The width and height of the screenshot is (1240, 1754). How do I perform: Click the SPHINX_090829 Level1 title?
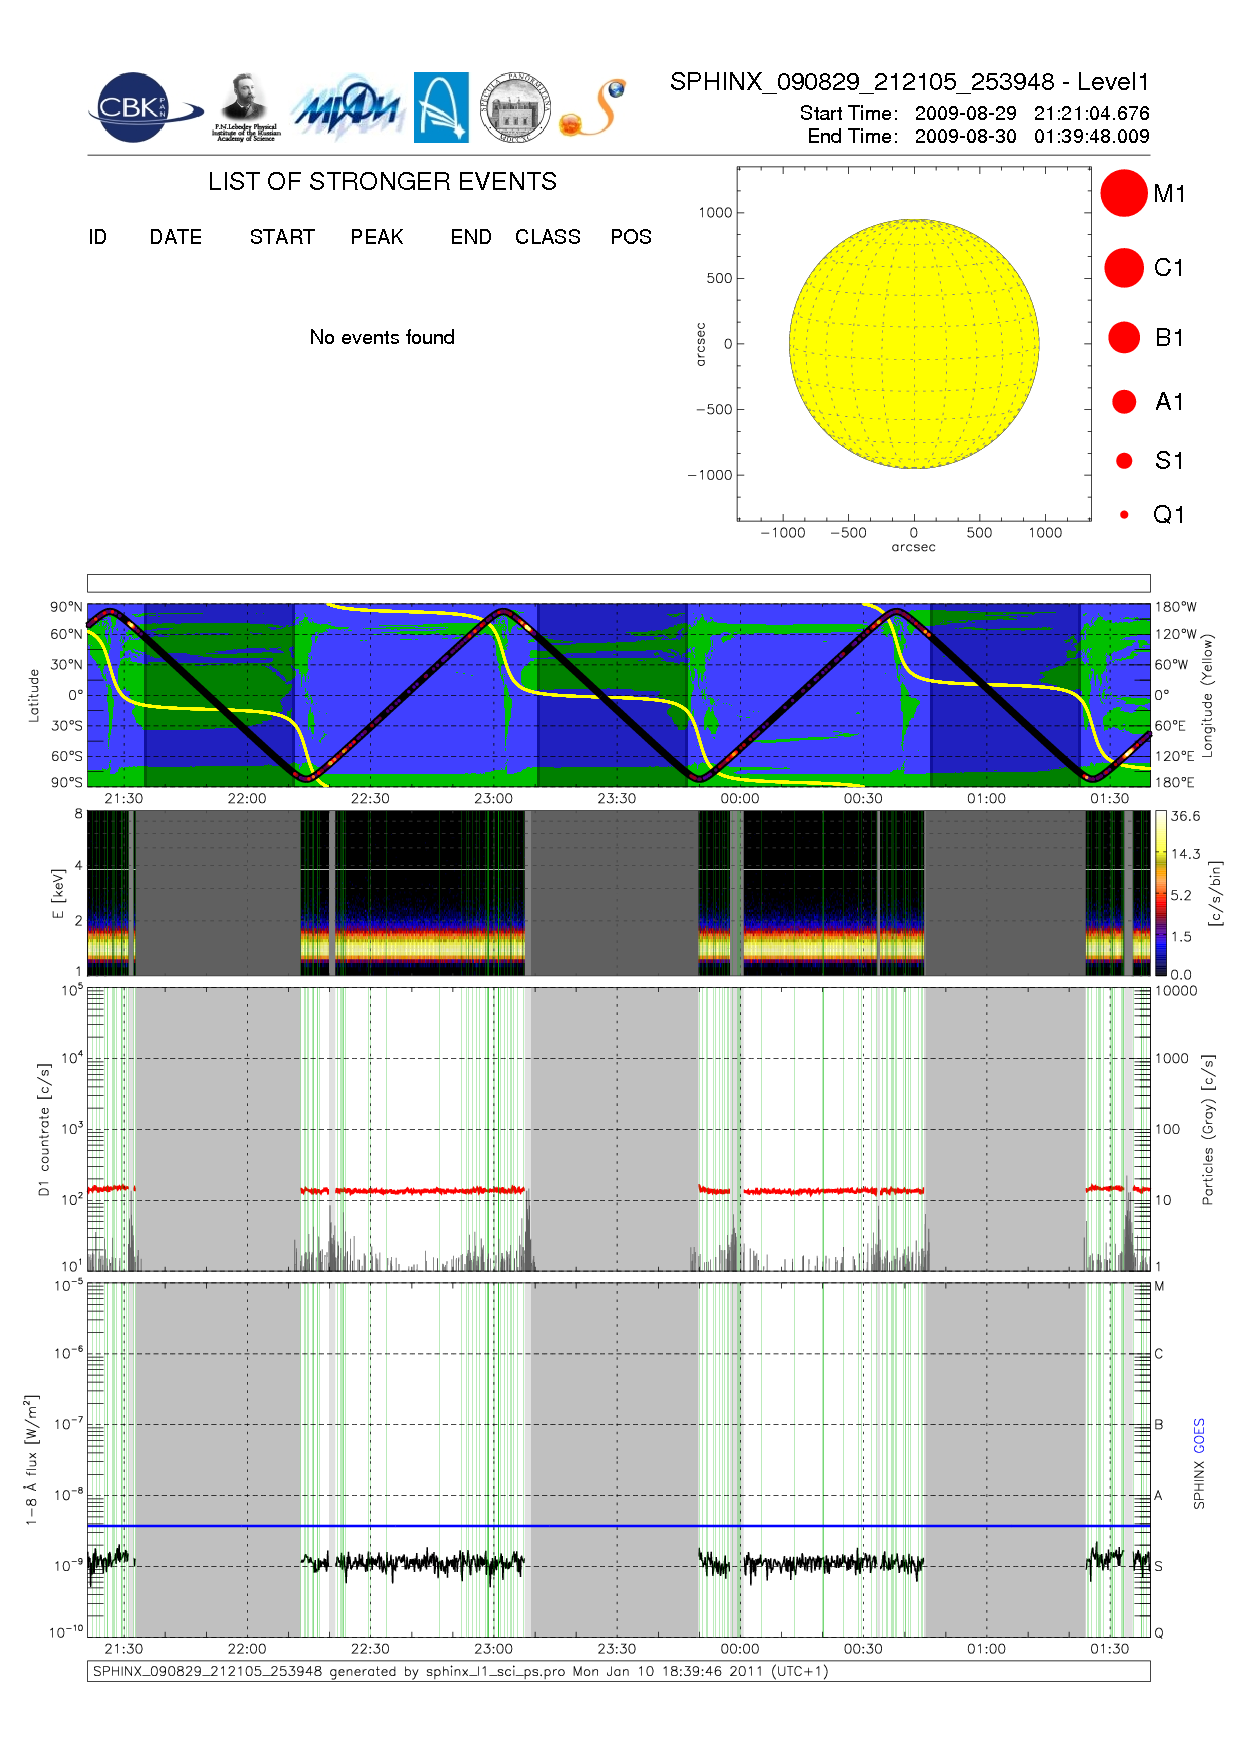(x=910, y=82)
